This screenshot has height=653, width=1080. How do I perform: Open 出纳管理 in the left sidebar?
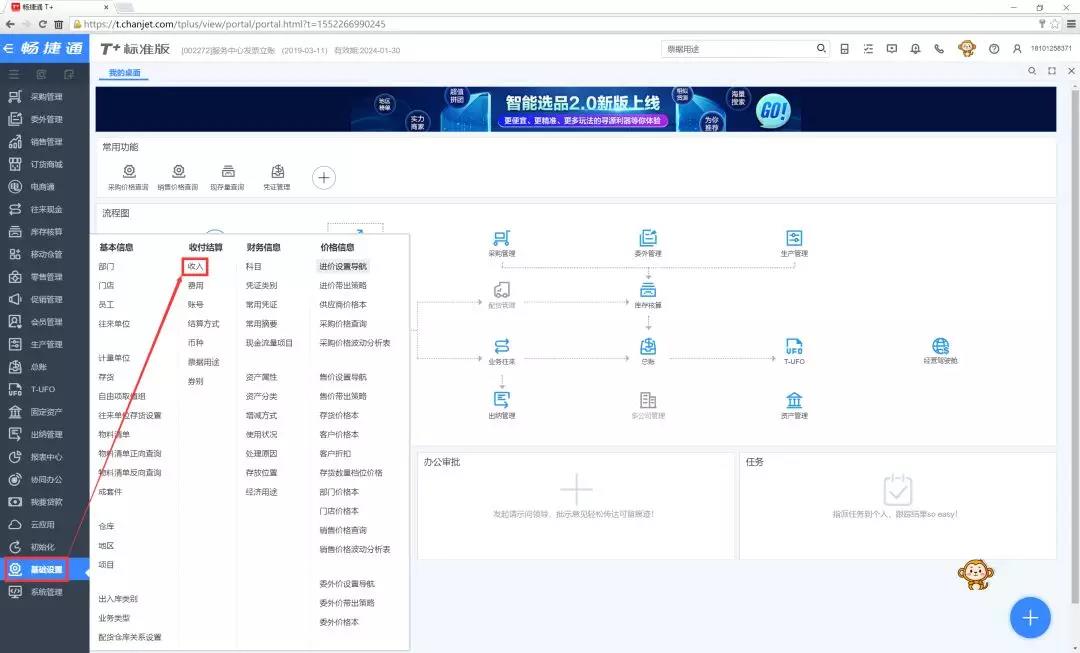(x=45, y=435)
